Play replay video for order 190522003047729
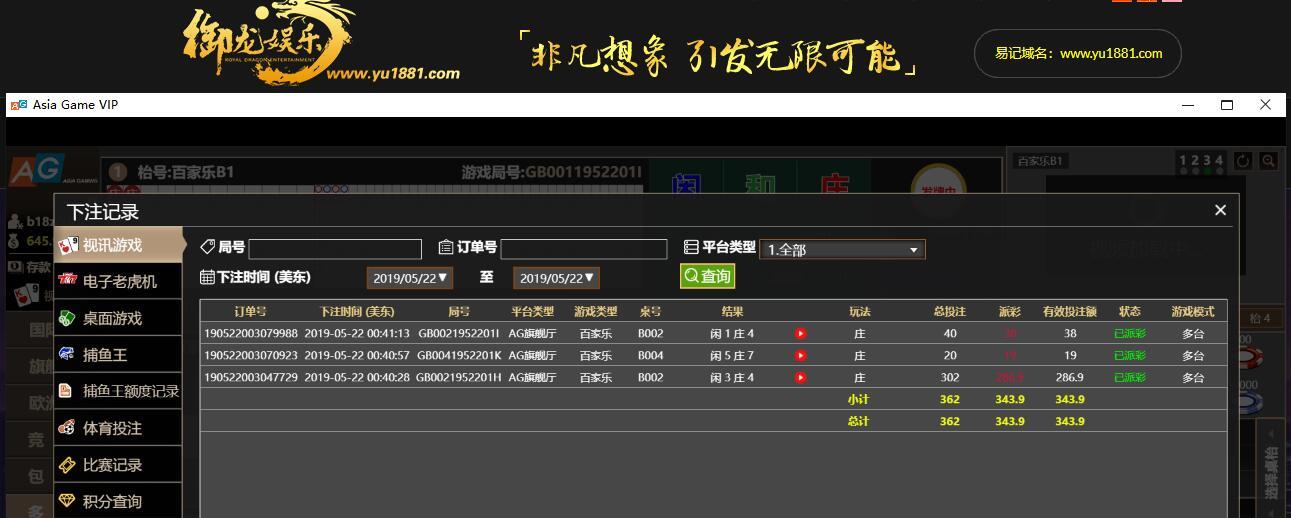The width and height of the screenshot is (1291, 518). (x=800, y=377)
